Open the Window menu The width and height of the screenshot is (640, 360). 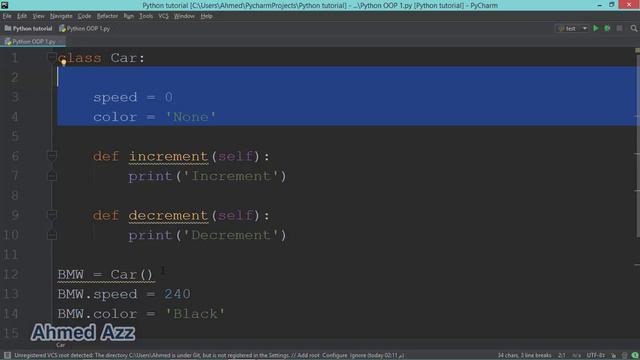tap(184, 16)
